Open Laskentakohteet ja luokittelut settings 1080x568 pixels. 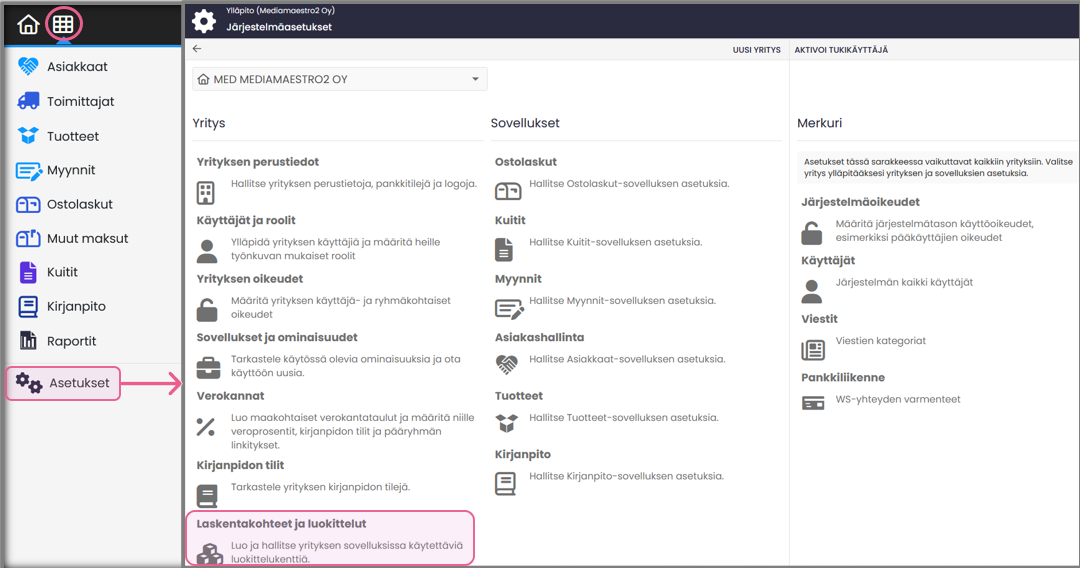281,523
